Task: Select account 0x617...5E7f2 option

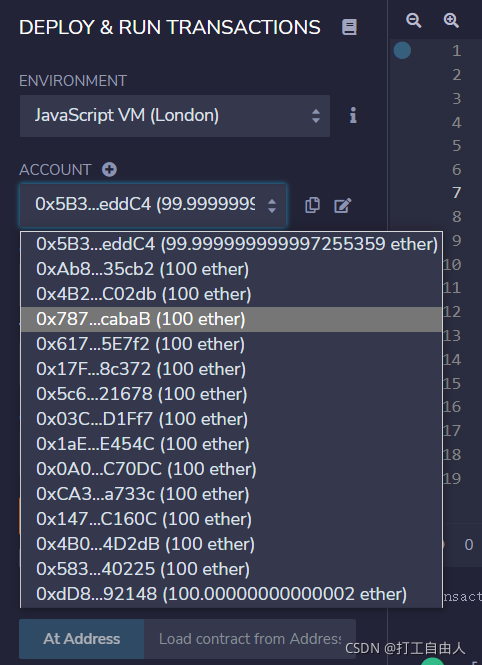Action: [x=231, y=344]
